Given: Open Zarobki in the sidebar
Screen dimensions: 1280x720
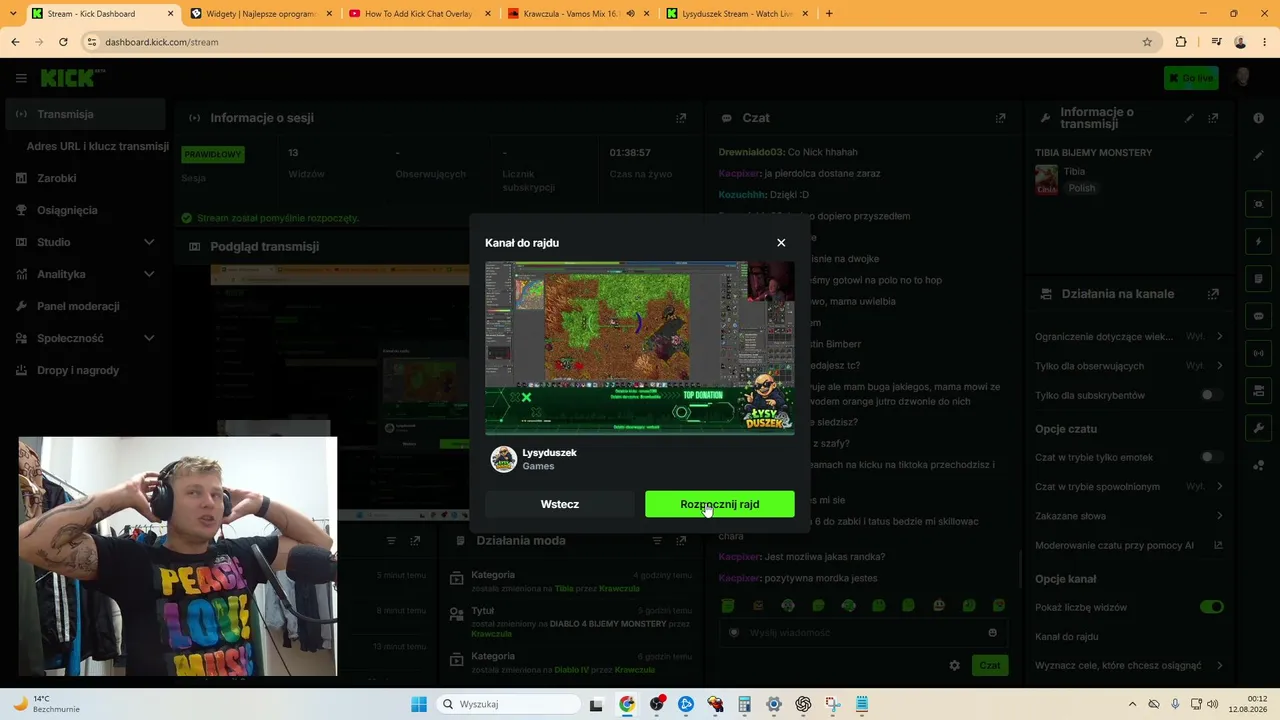Looking at the screenshot, I should [85, 178].
